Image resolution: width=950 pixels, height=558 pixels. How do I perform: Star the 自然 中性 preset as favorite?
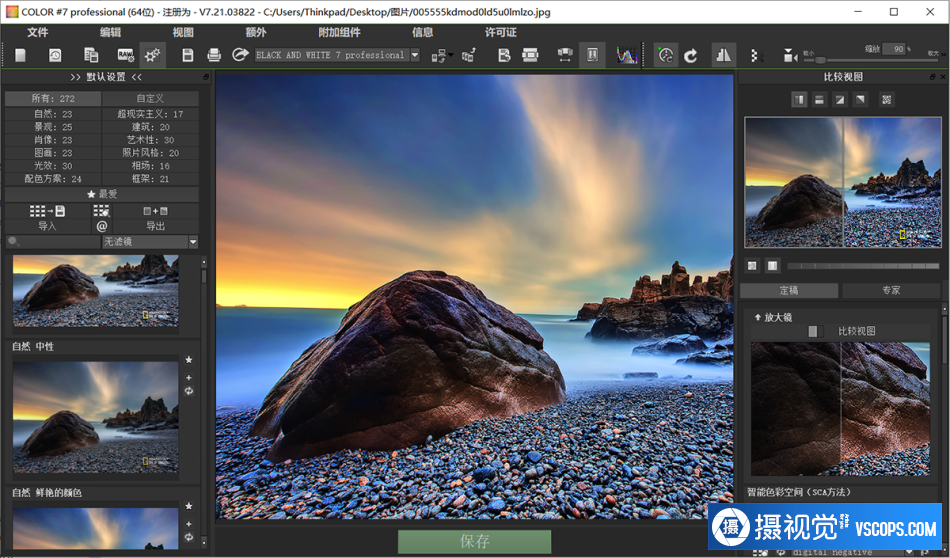click(189, 360)
